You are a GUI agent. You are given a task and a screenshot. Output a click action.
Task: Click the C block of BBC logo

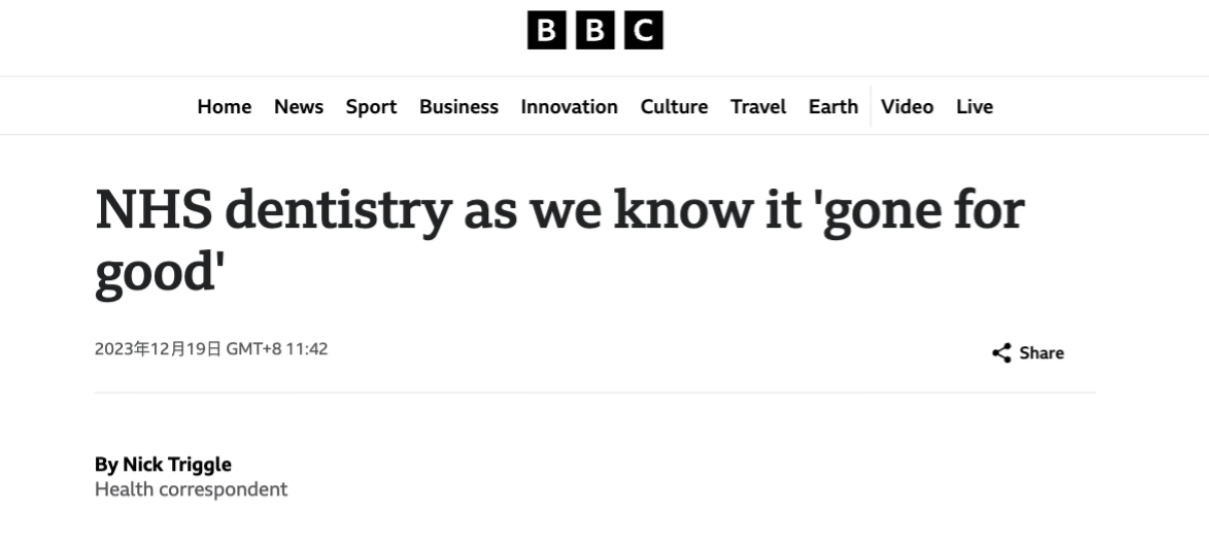click(x=644, y=31)
